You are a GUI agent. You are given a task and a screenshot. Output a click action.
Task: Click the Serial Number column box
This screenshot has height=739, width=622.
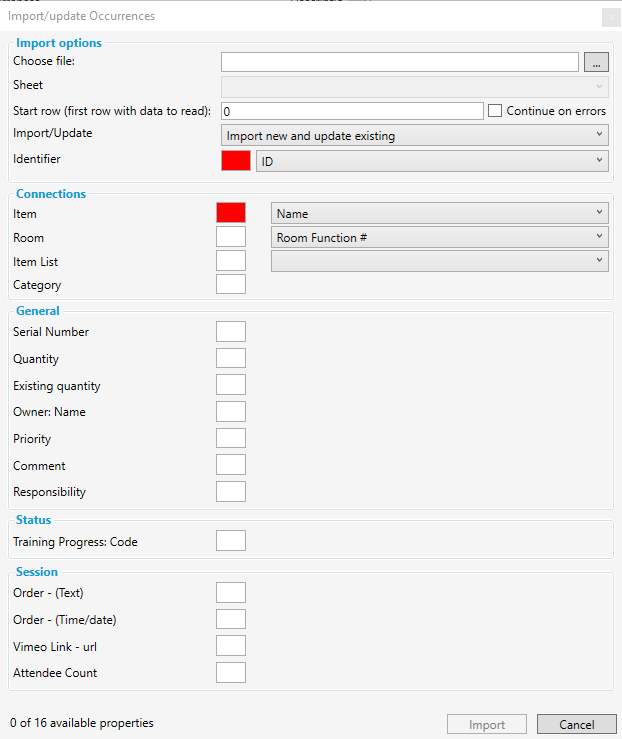[231, 332]
